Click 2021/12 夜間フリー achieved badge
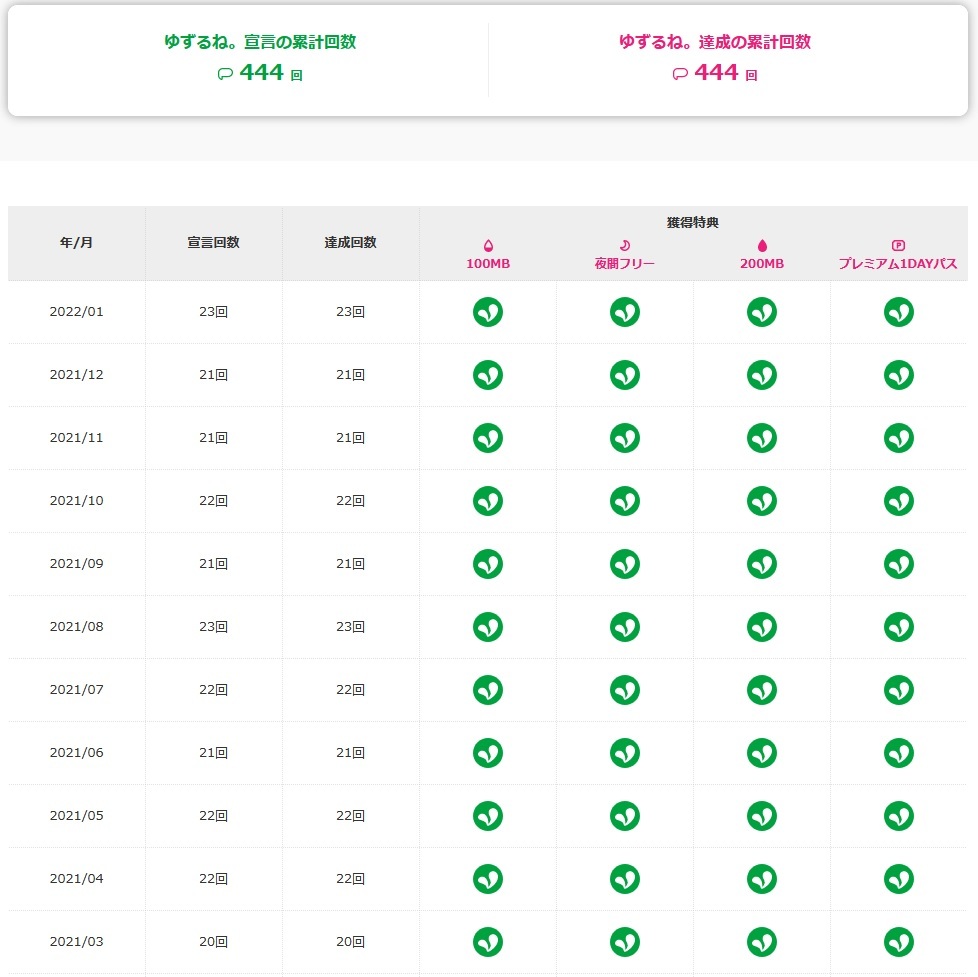Screen dimensions: 978x977 pos(625,375)
